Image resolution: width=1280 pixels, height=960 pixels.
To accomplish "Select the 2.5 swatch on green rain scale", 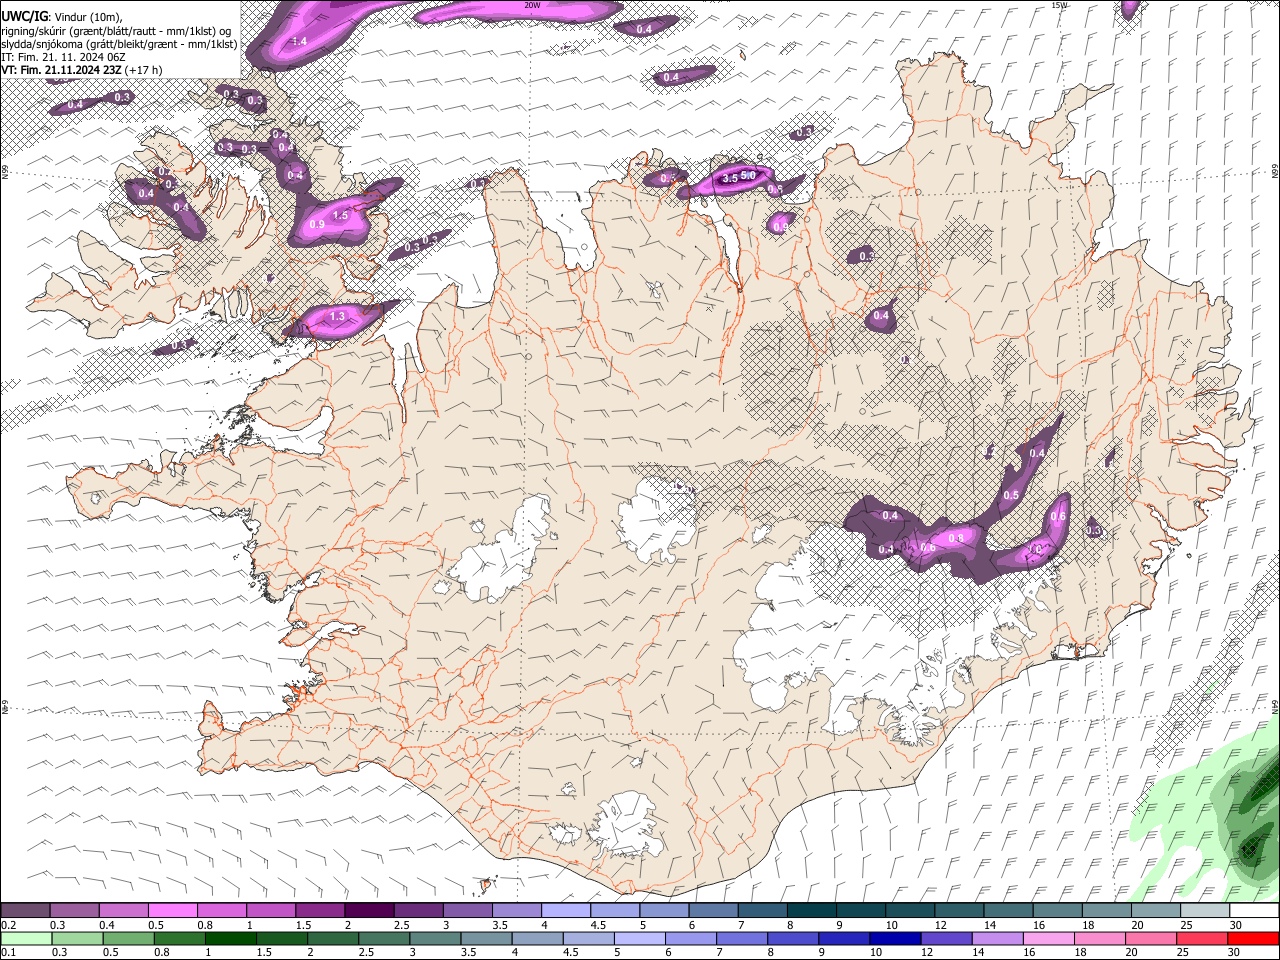I will tap(385, 938).
